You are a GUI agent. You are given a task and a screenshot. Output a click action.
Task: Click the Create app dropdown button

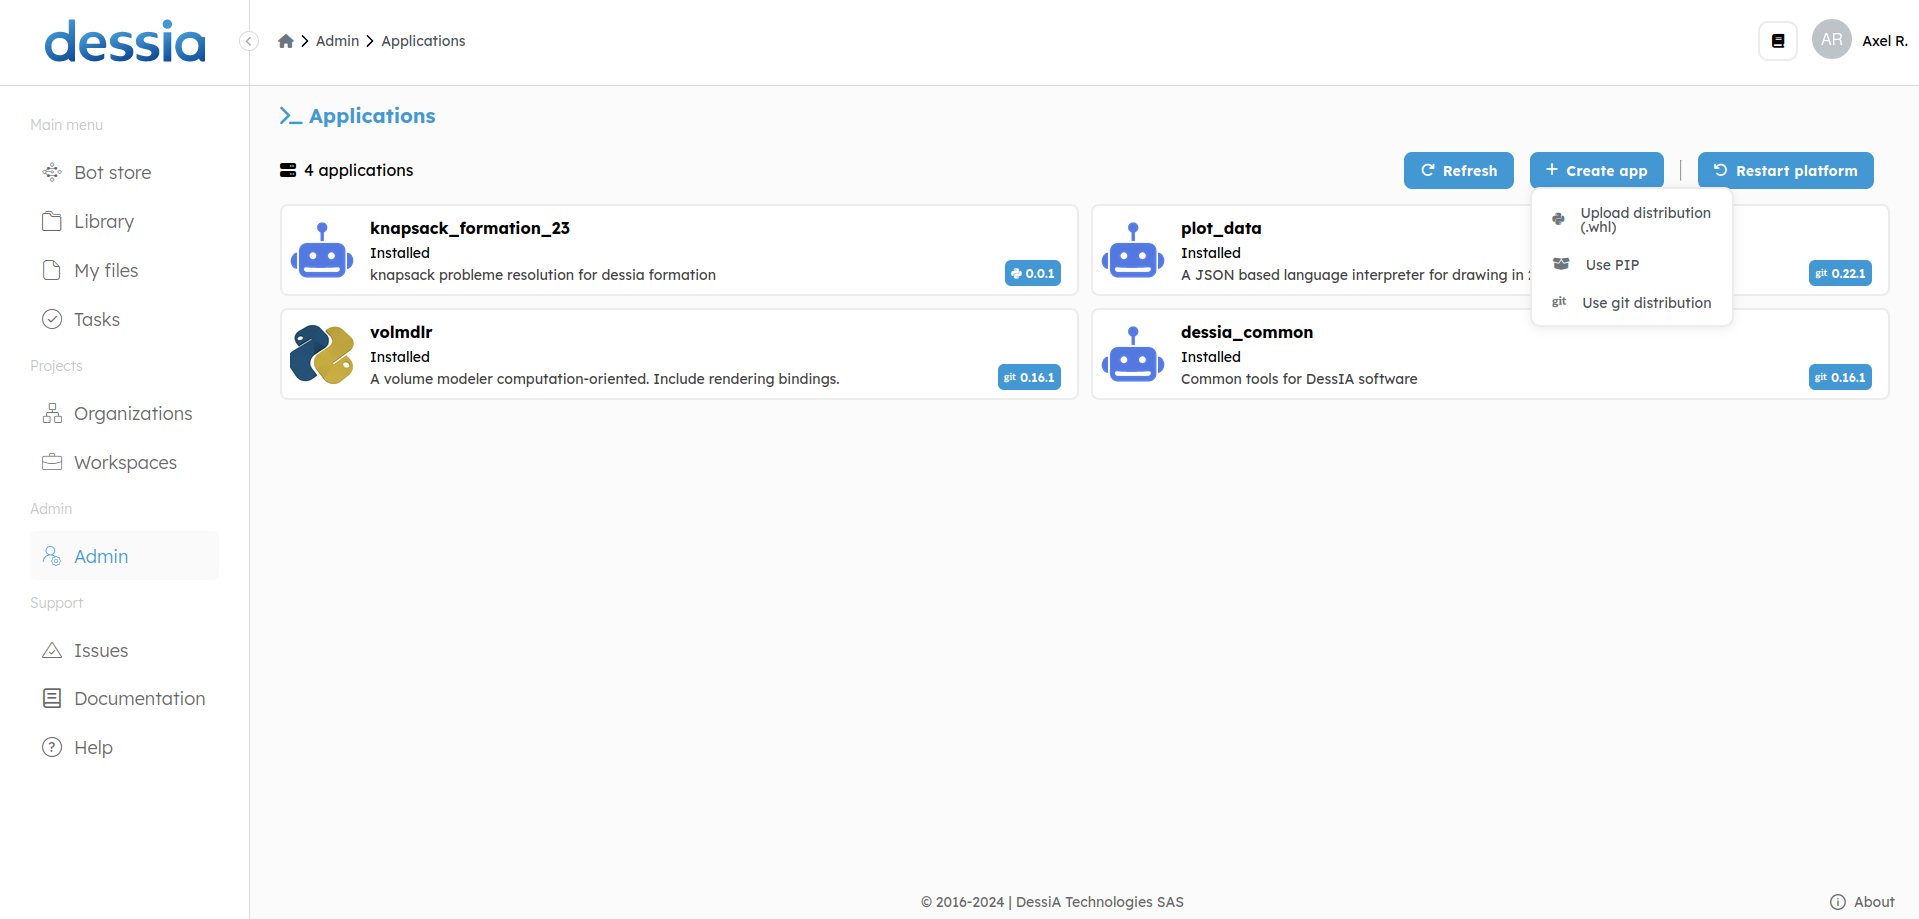1596,170
